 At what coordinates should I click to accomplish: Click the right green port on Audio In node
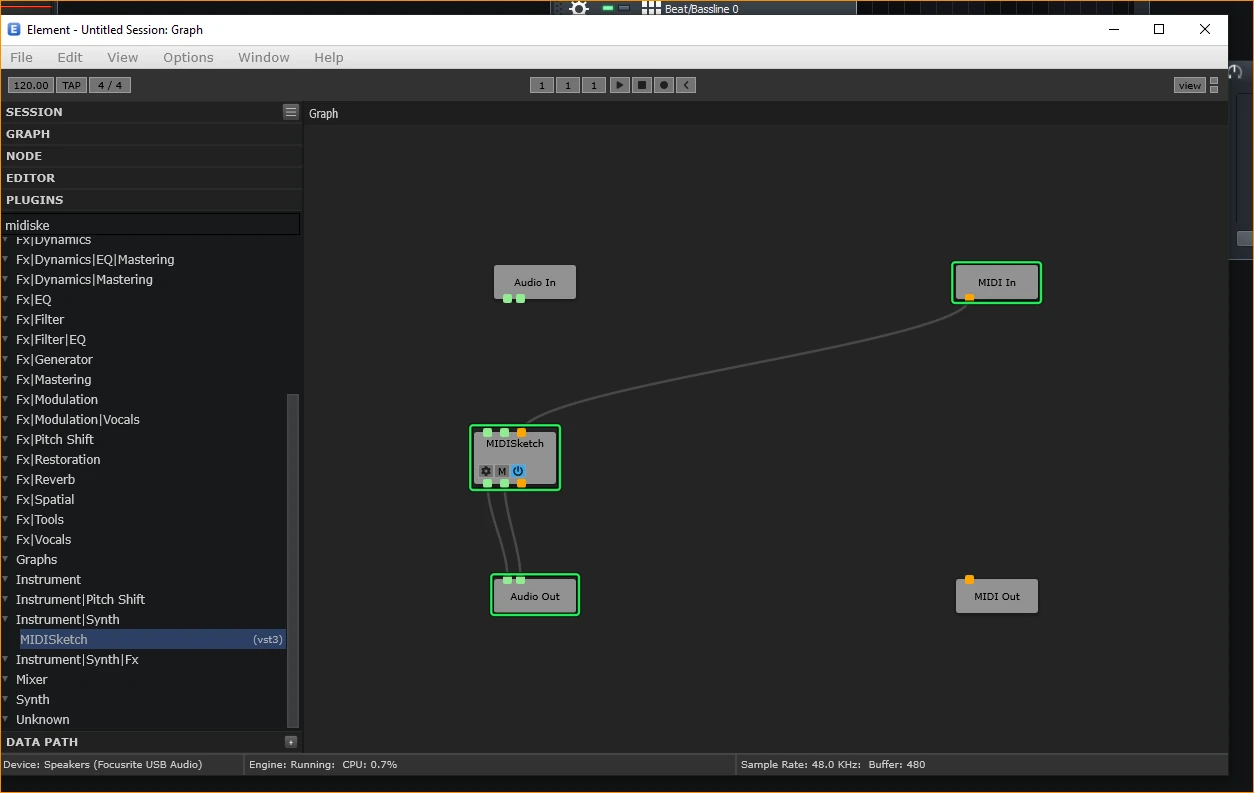(520, 298)
